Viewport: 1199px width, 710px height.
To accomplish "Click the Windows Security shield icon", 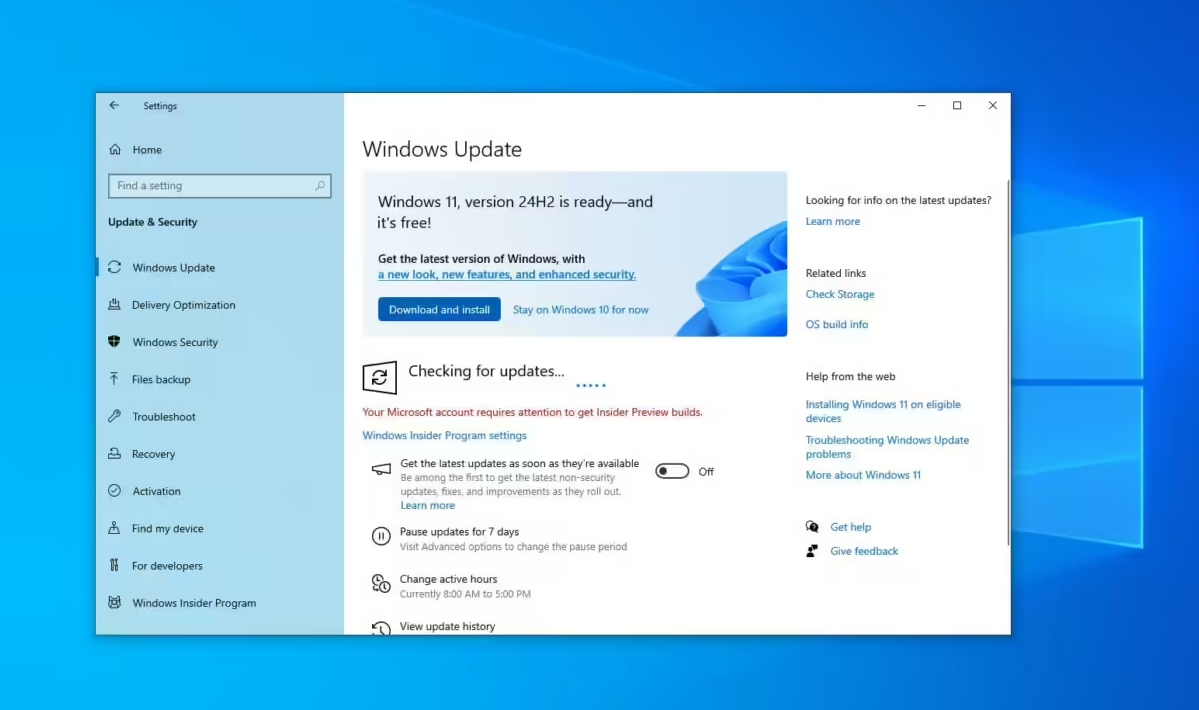I will click(115, 342).
